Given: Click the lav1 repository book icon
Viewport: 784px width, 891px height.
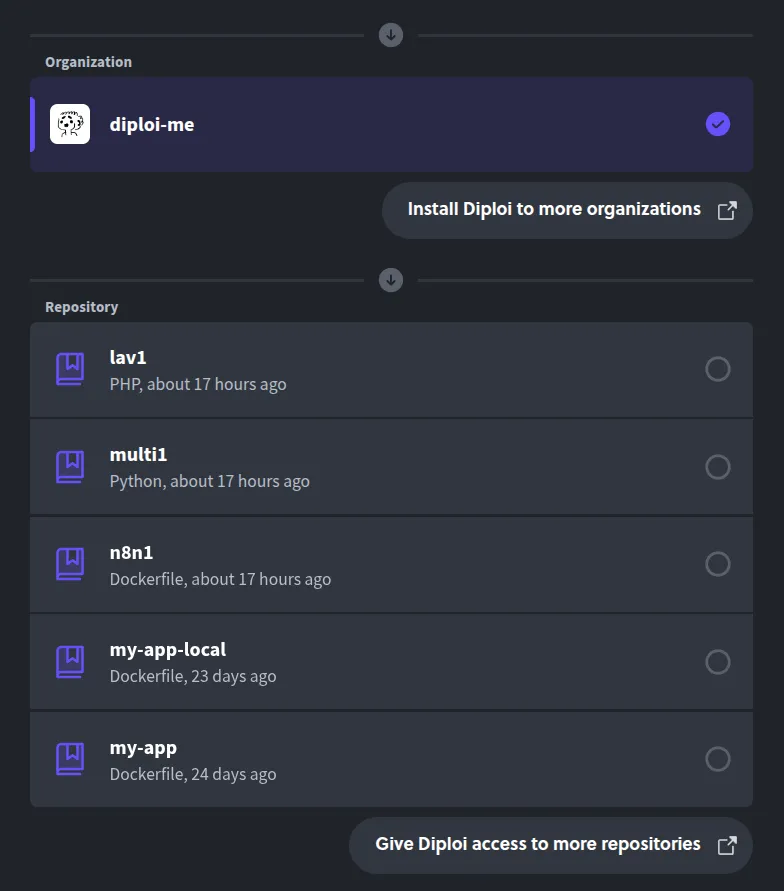Looking at the screenshot, I should 70,369.
